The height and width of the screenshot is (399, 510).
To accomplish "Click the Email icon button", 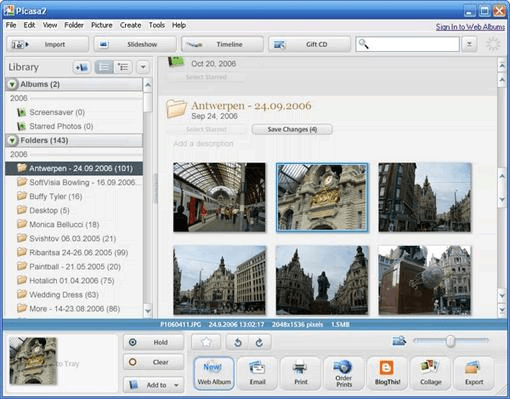I will click(257, 373).
